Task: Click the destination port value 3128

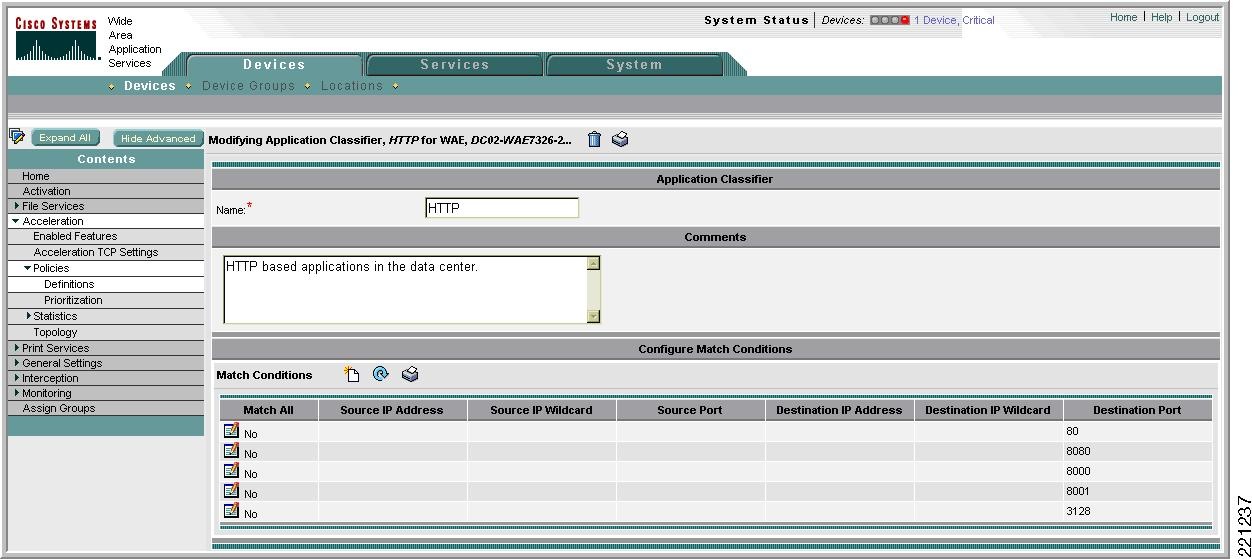Action: (x=1079, y=511)
